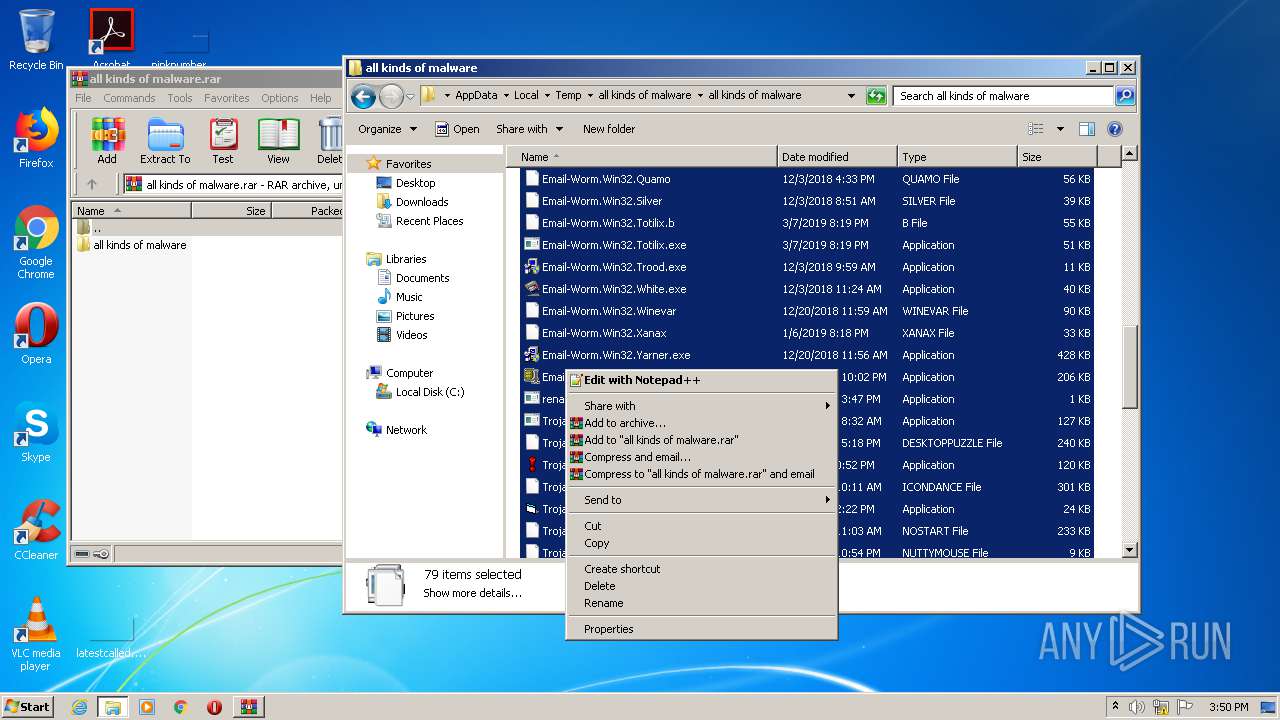Choose Rename in context menu
The width and height of the screenshot is (1280, 720).
click(701, 603)
